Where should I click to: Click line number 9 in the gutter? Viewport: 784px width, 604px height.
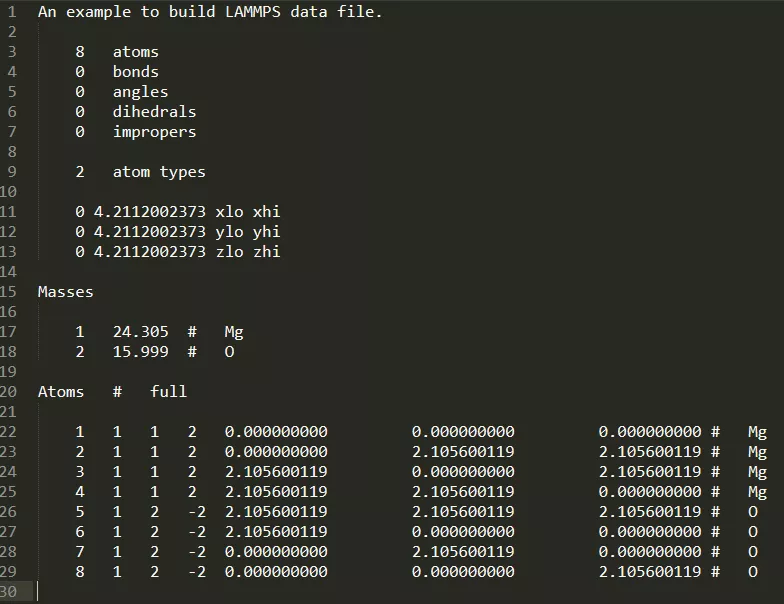12,172
